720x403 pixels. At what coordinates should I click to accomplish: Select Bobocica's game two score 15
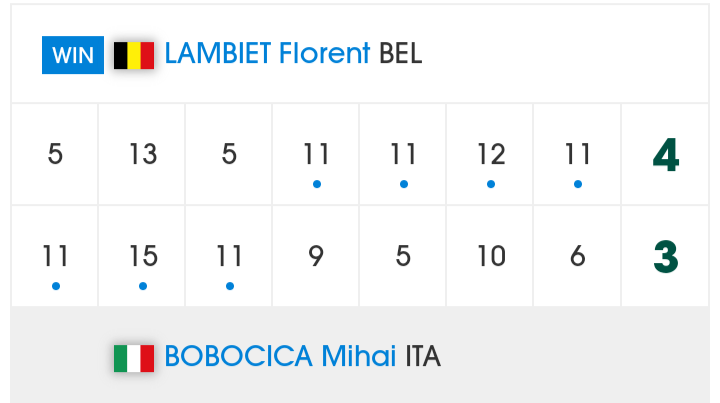pyautogui.click(x=143, y=256)
